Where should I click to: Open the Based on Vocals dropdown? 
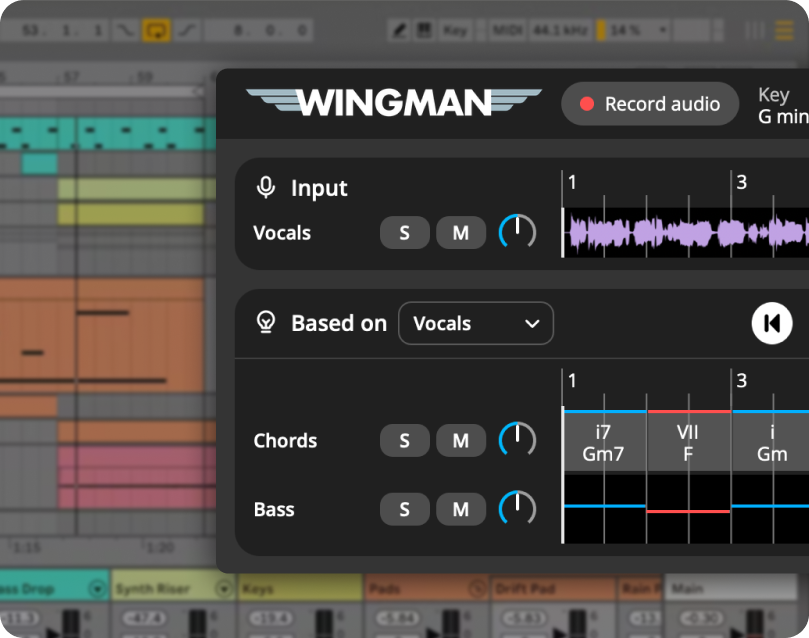coord(476,323)
